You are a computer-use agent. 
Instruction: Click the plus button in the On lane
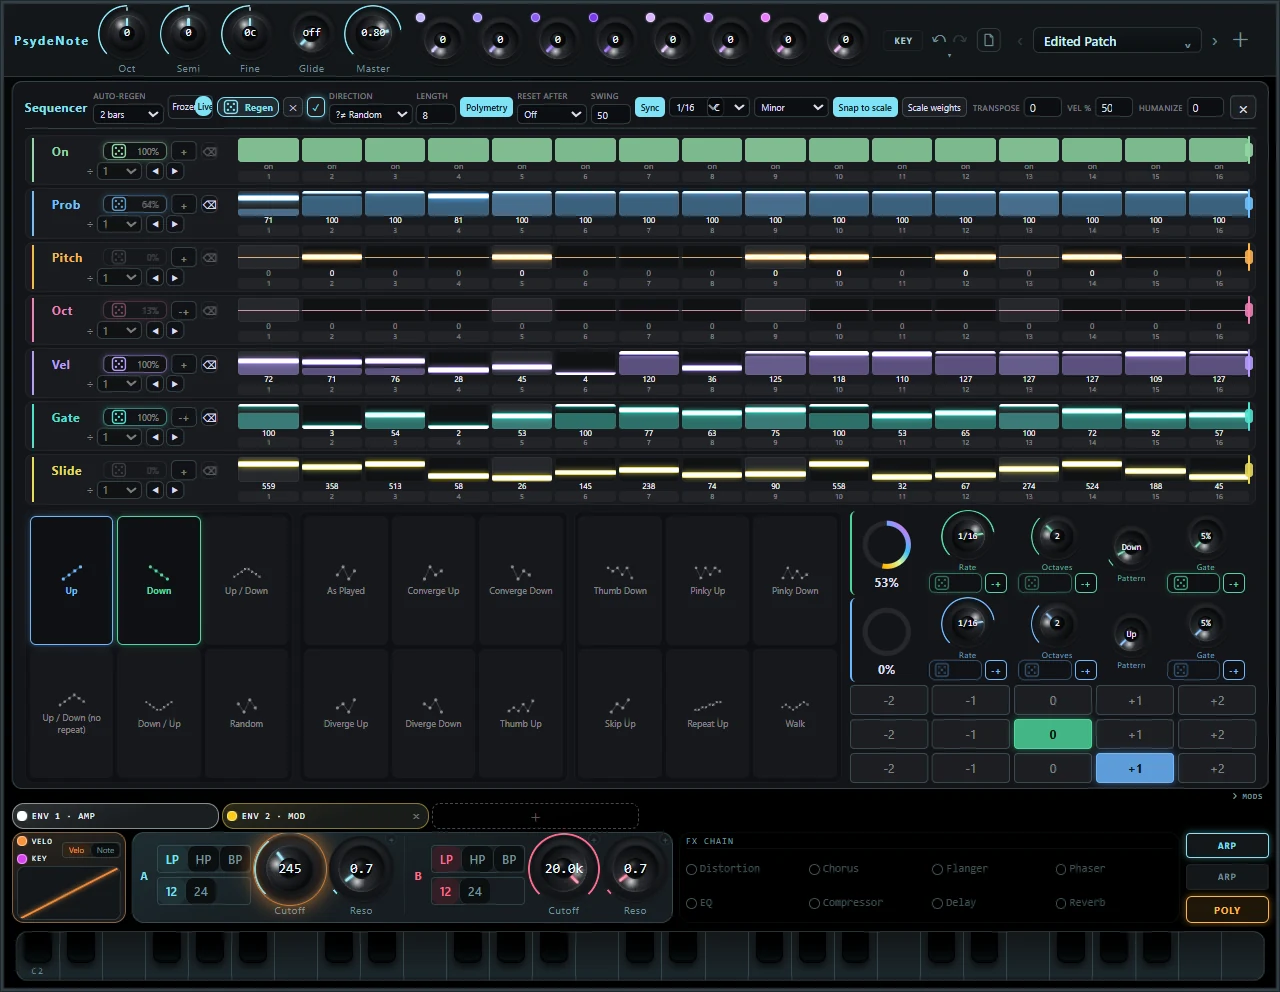(184, 151)
